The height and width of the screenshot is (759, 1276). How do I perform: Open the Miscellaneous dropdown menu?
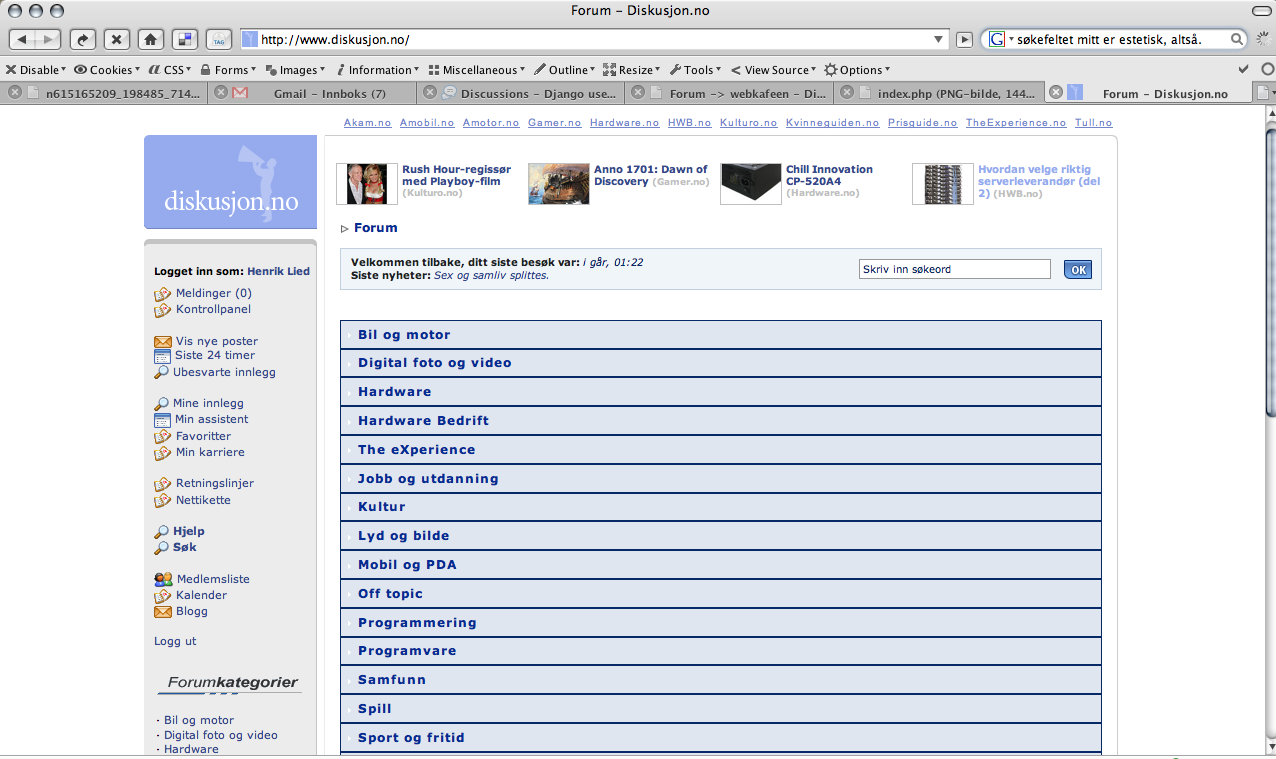point(477,70)
